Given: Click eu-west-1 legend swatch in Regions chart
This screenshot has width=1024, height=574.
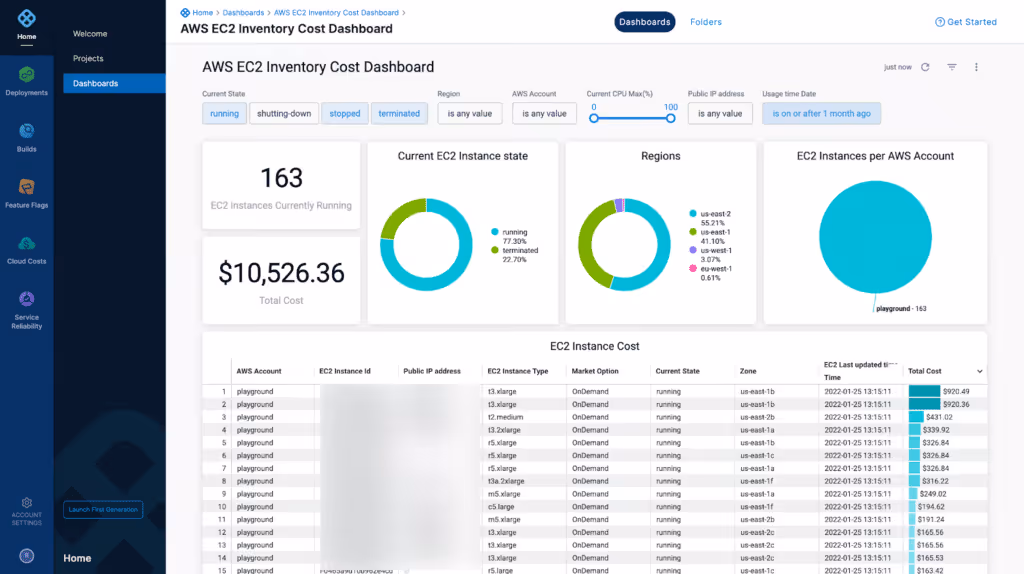Looking at the screenshot, I should coord(693,268).
